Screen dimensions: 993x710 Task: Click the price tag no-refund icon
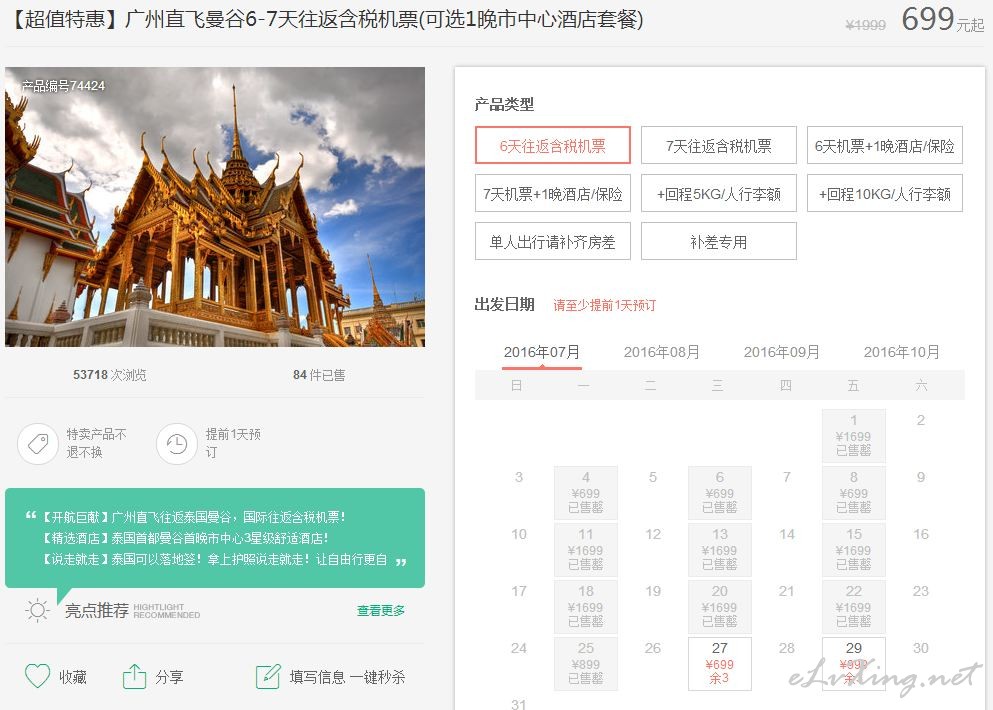(38, 443)
